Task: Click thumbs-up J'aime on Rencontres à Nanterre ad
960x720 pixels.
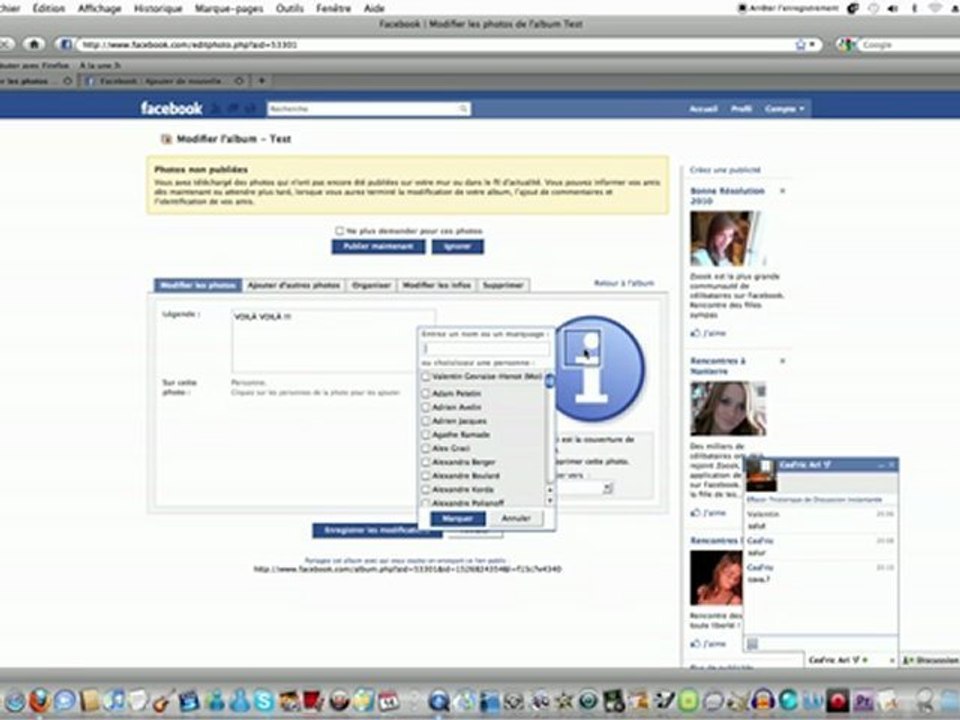Action: (x=708, y=512)
